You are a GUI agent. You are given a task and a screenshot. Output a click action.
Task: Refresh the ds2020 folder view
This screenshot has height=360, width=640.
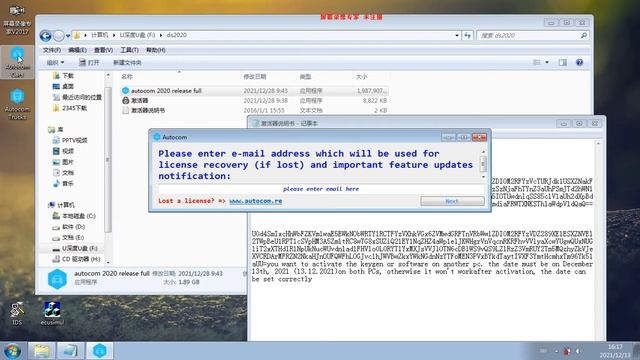tap(468, 36)
